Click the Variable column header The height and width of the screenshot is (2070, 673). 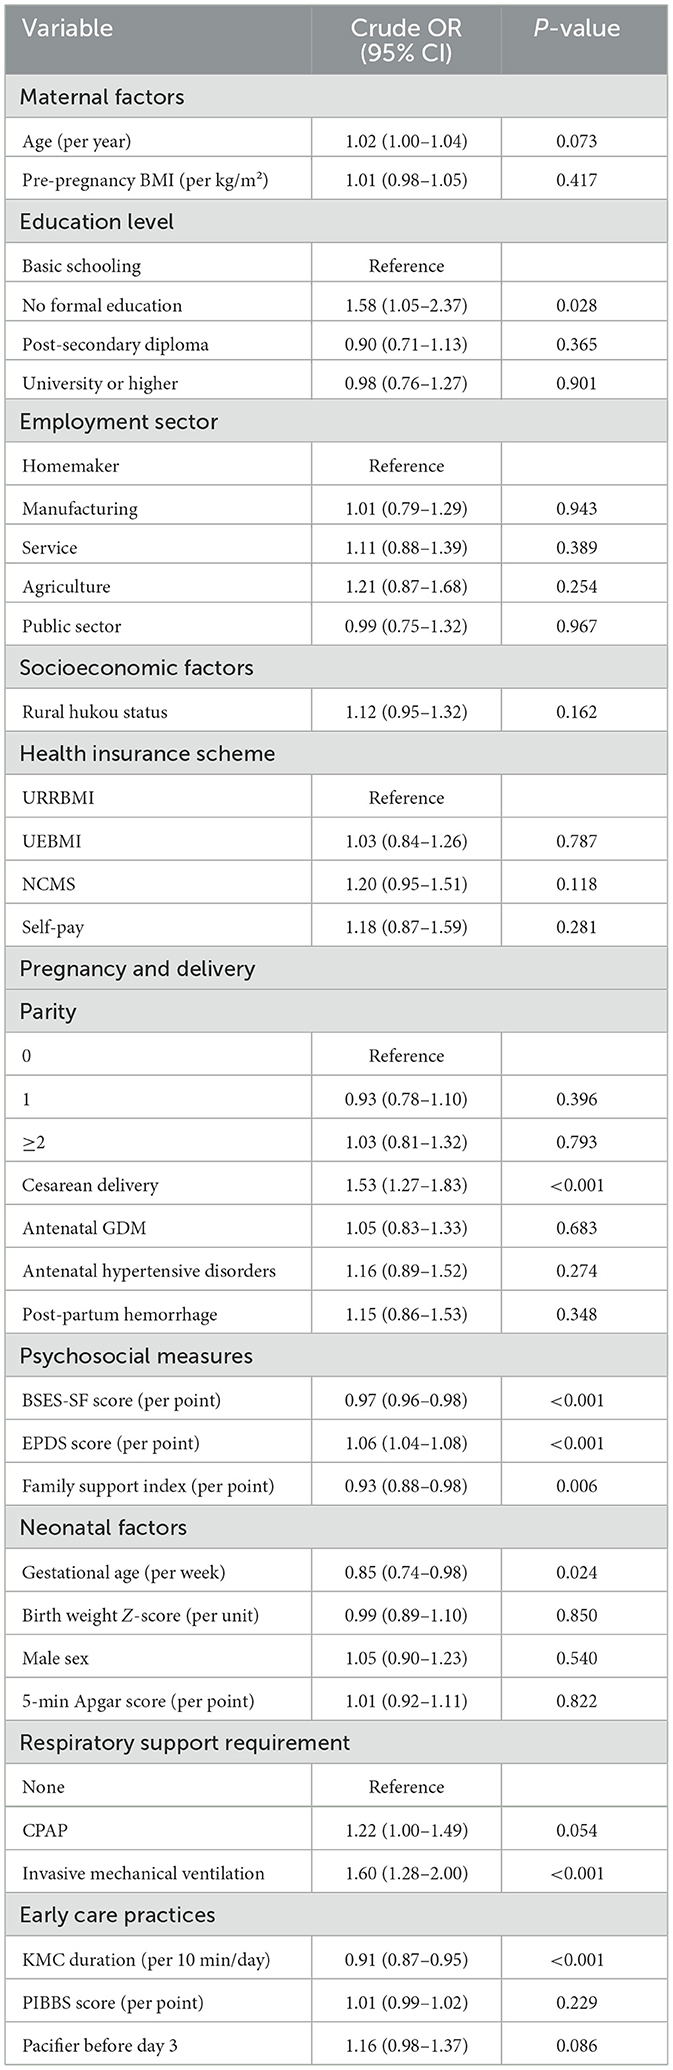pos(67,28)
